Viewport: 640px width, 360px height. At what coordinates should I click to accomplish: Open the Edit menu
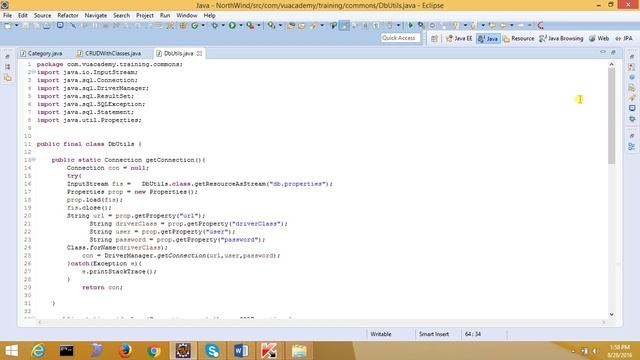pyautogui.click(x=22, y=15)
